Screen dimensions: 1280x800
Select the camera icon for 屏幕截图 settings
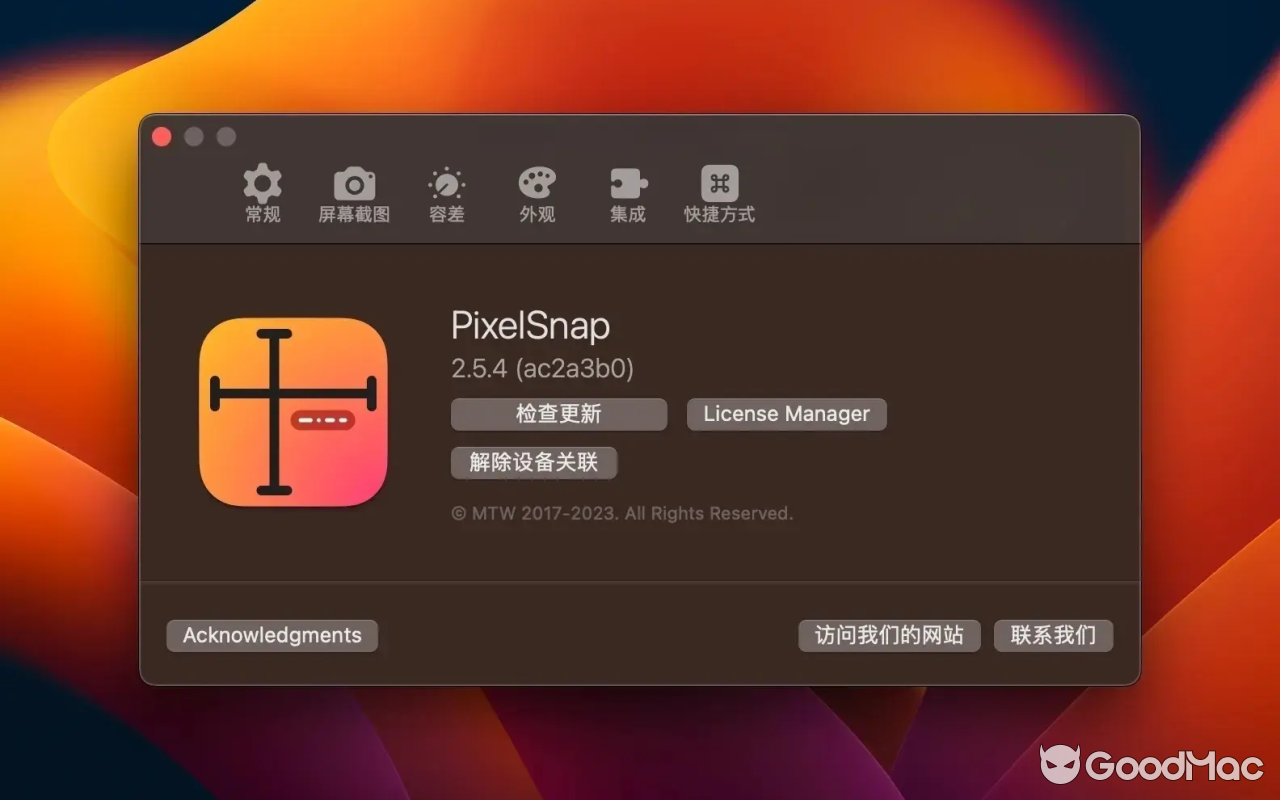(x=352, y=183)
